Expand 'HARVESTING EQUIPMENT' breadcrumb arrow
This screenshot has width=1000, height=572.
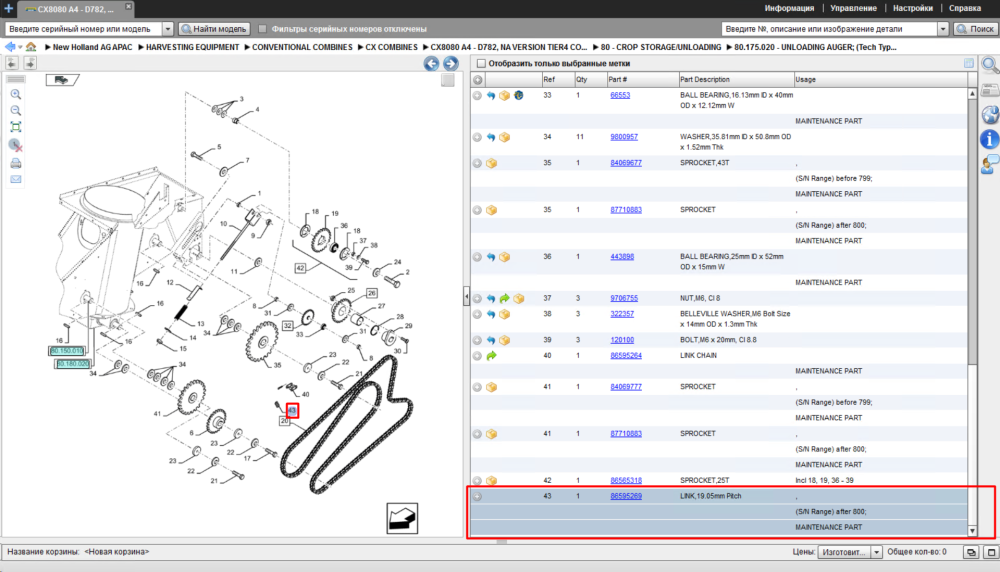(141, 47)
